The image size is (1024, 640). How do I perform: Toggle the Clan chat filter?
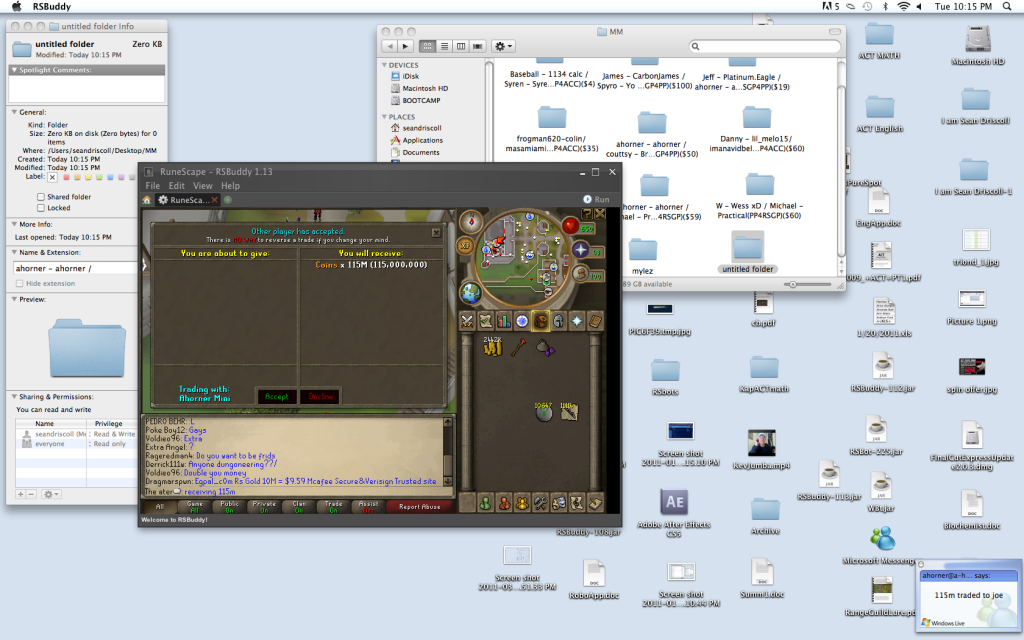[x=299, y=507]
